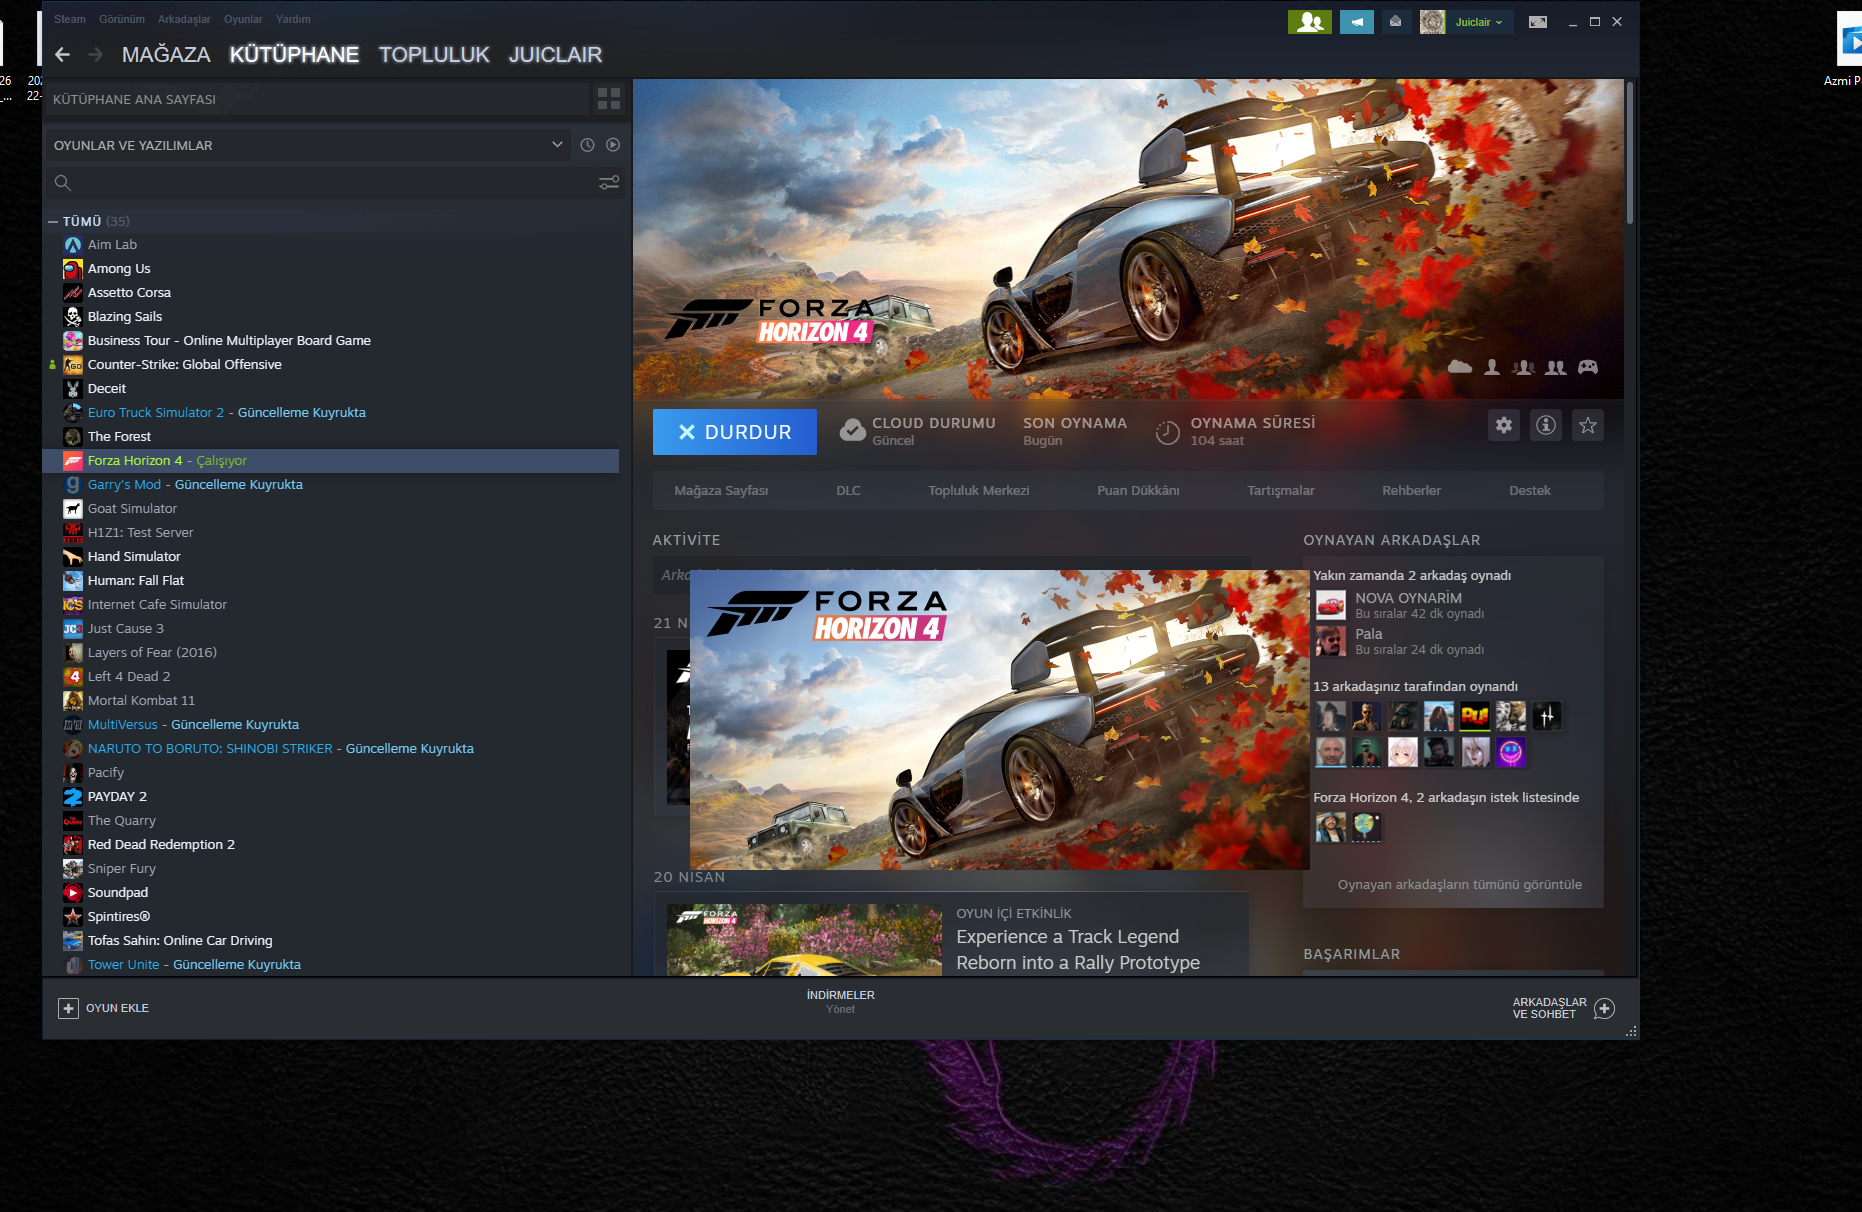Open the Görünüm menu
The height and width of the screenshot is (1212, 1862).
click(x=121, y=18)
